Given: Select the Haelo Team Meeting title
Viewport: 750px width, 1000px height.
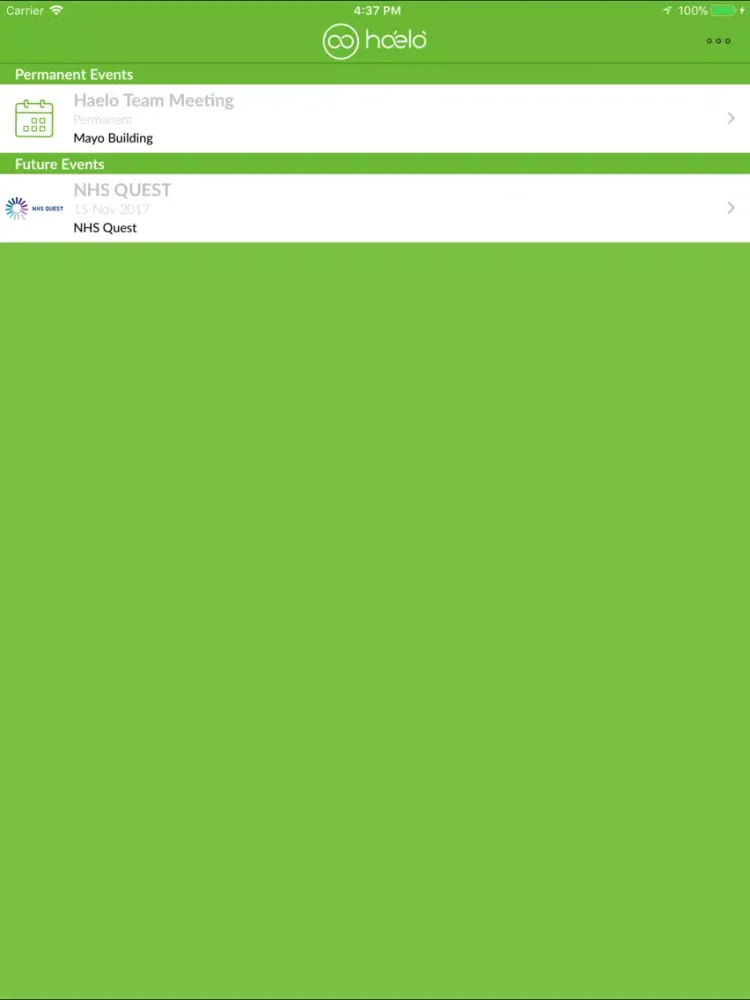Looking at the screenshot, I should pyautogui.click(x=154, y=100).
